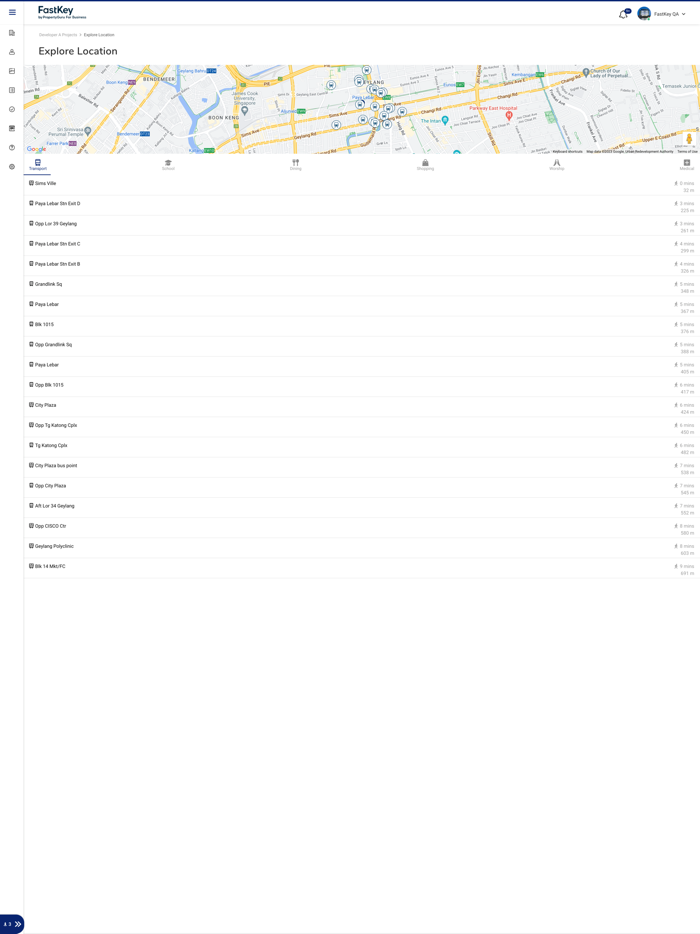The image size is (700, 934).
Task: Click The Intan map marker
Action: [x=444, y=120]
